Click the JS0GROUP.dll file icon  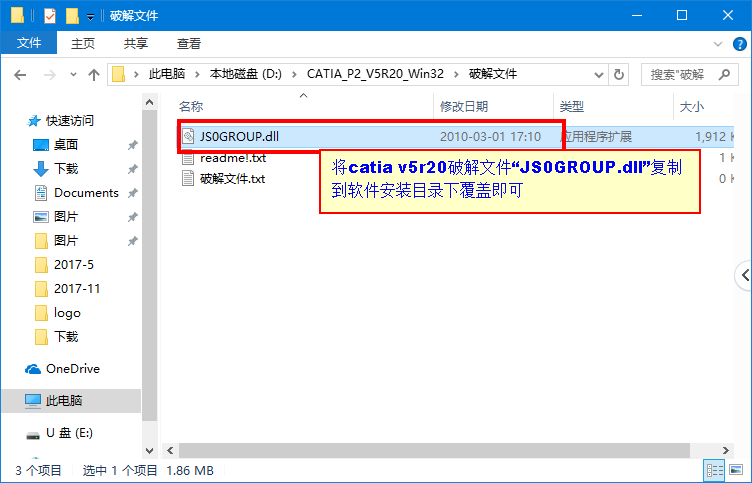click(x=188, y=137)
